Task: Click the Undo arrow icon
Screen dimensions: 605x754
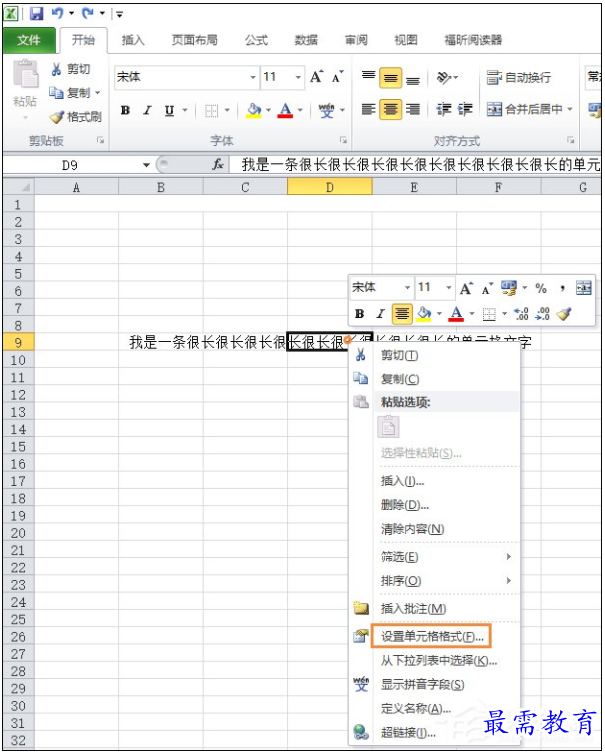Action: click(58, 13)
